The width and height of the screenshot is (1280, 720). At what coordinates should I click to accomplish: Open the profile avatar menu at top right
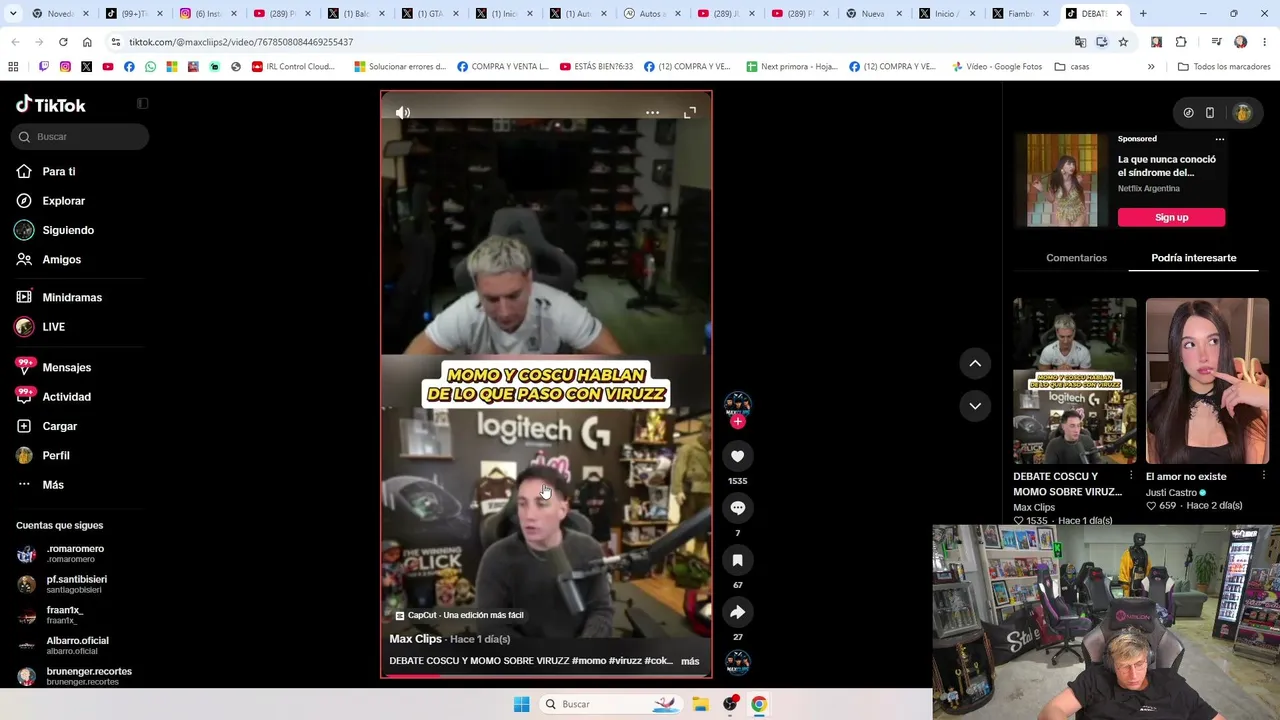coord(1243,113)
